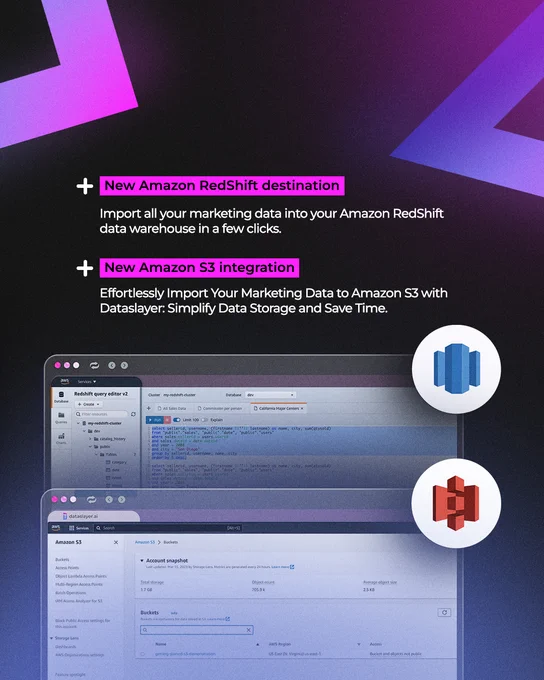544x680 pixels.
Task: Collapse the public schema tree node
Action: (90, 447)
